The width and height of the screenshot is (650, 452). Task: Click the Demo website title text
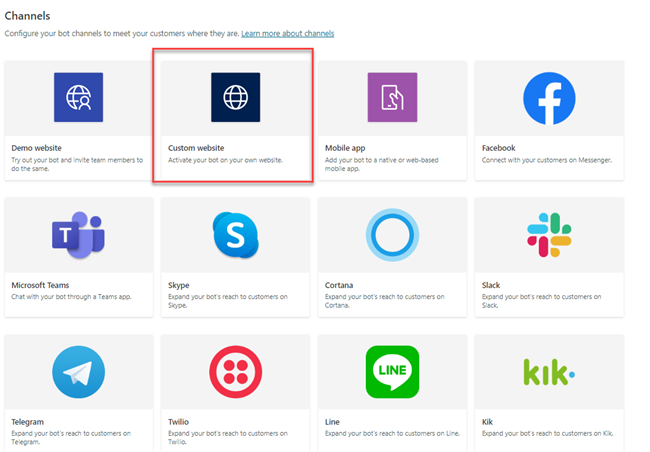pyautogui.click(x=36, y=148)
